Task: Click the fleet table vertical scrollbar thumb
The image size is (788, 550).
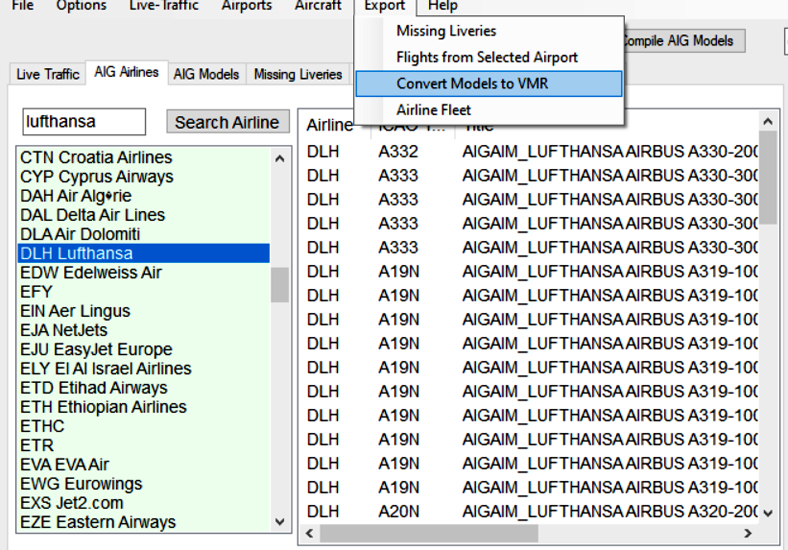Action: click(767, 177)
